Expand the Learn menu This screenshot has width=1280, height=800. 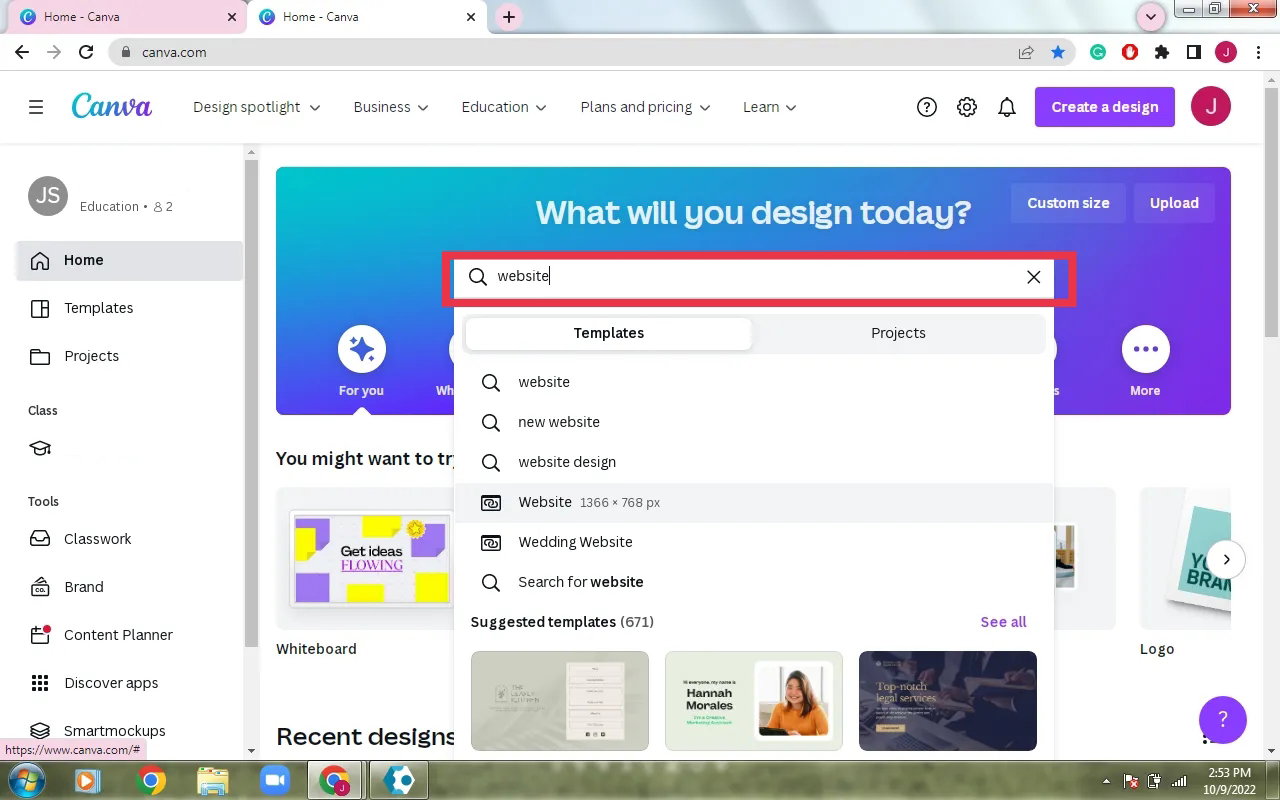tap(770, 107)
